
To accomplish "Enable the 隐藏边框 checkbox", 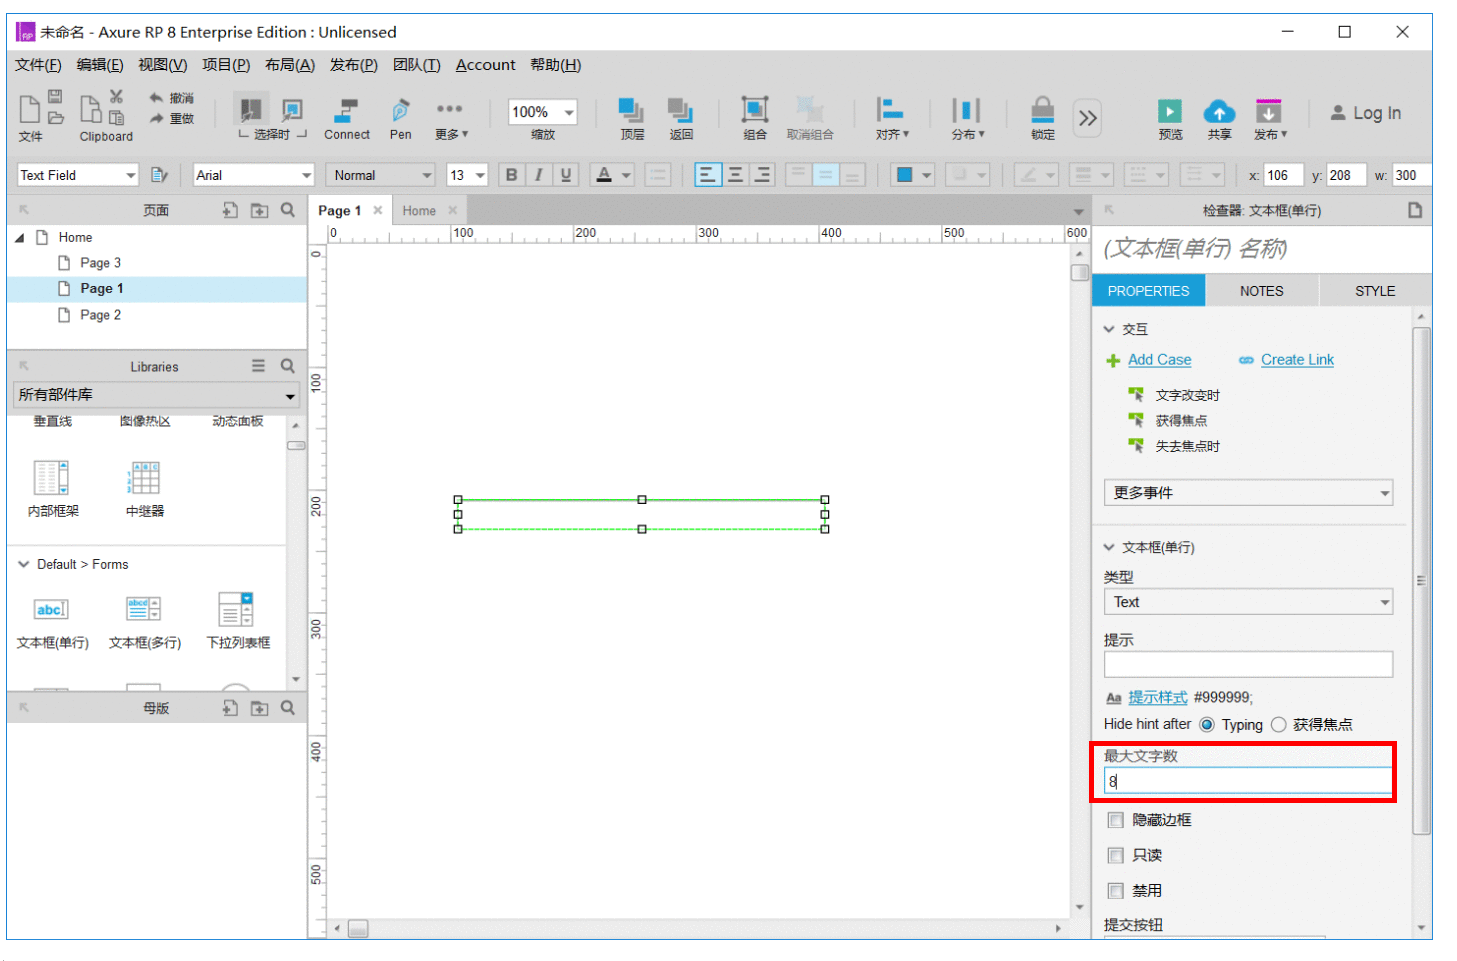I will pos(1116,820).
